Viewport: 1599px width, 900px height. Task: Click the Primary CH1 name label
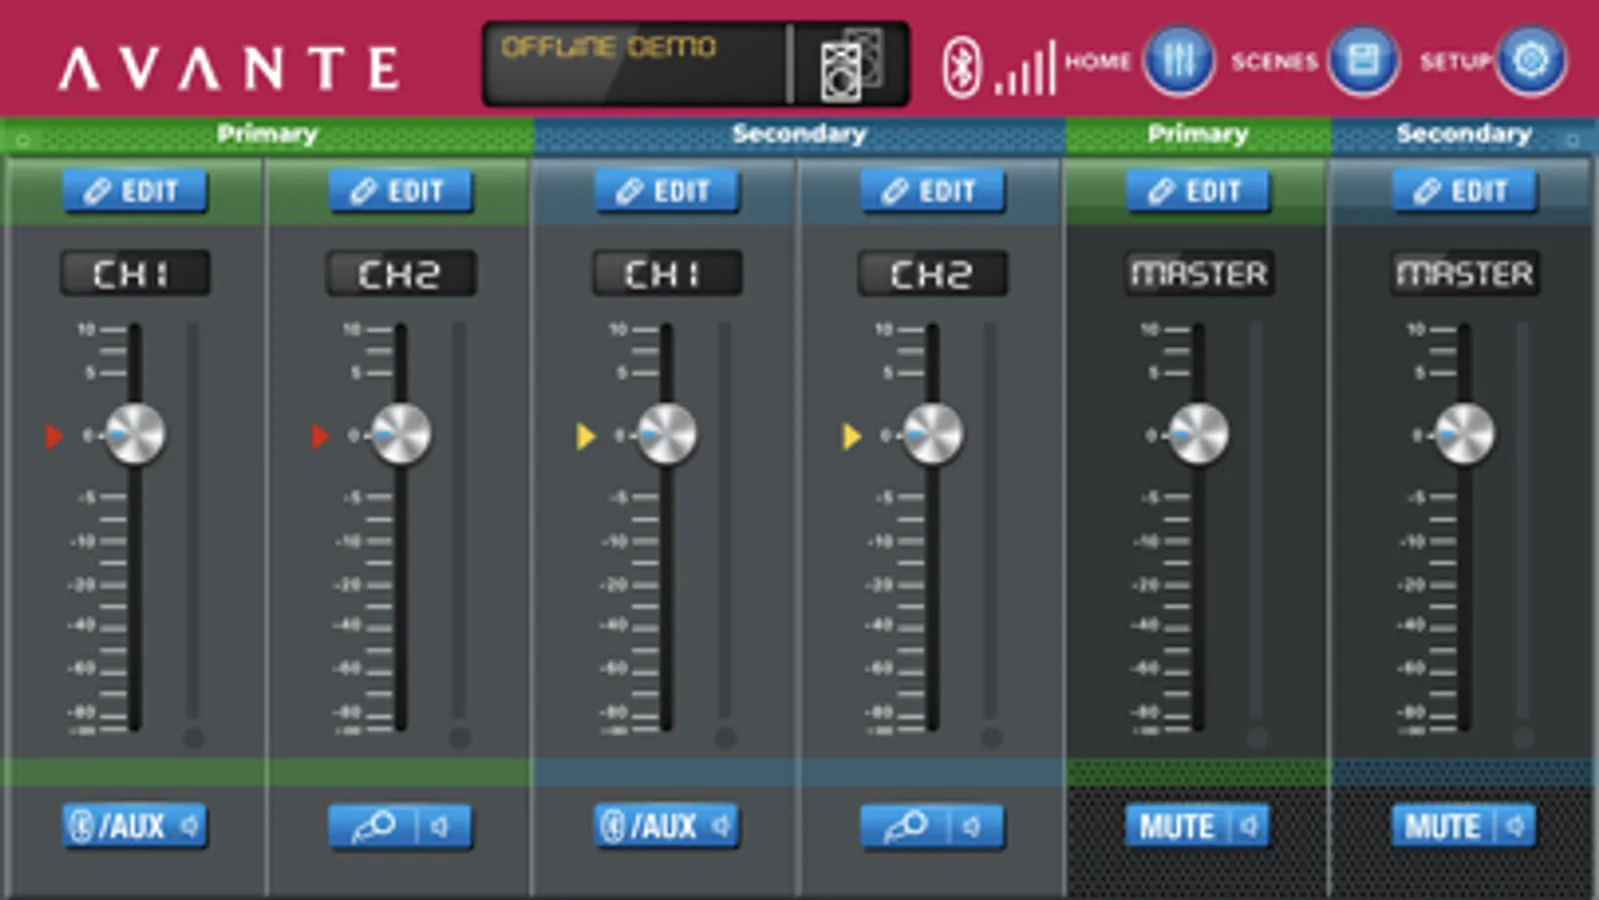135,273
